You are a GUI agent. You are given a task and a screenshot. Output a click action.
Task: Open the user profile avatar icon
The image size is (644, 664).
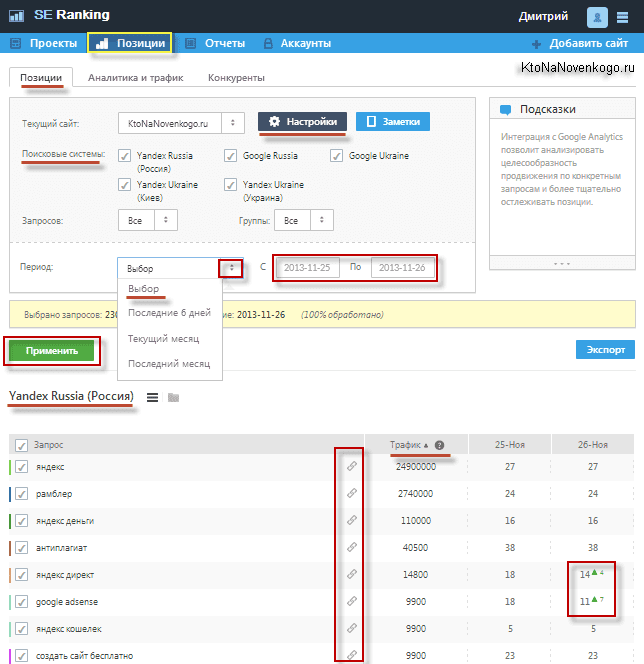click(597, 17)
